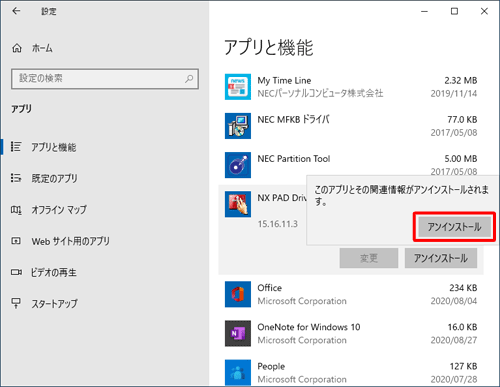Select the OneNote for Windows 10 name
The height and width of the screenshot is (387, 500).
point(309,327)
